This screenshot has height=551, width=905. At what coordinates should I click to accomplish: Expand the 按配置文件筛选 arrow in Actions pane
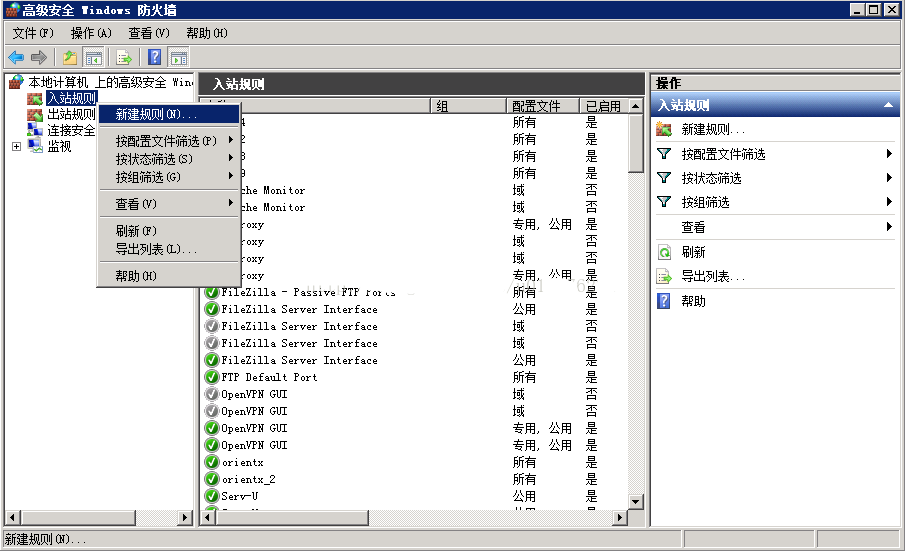pos(889,153)
